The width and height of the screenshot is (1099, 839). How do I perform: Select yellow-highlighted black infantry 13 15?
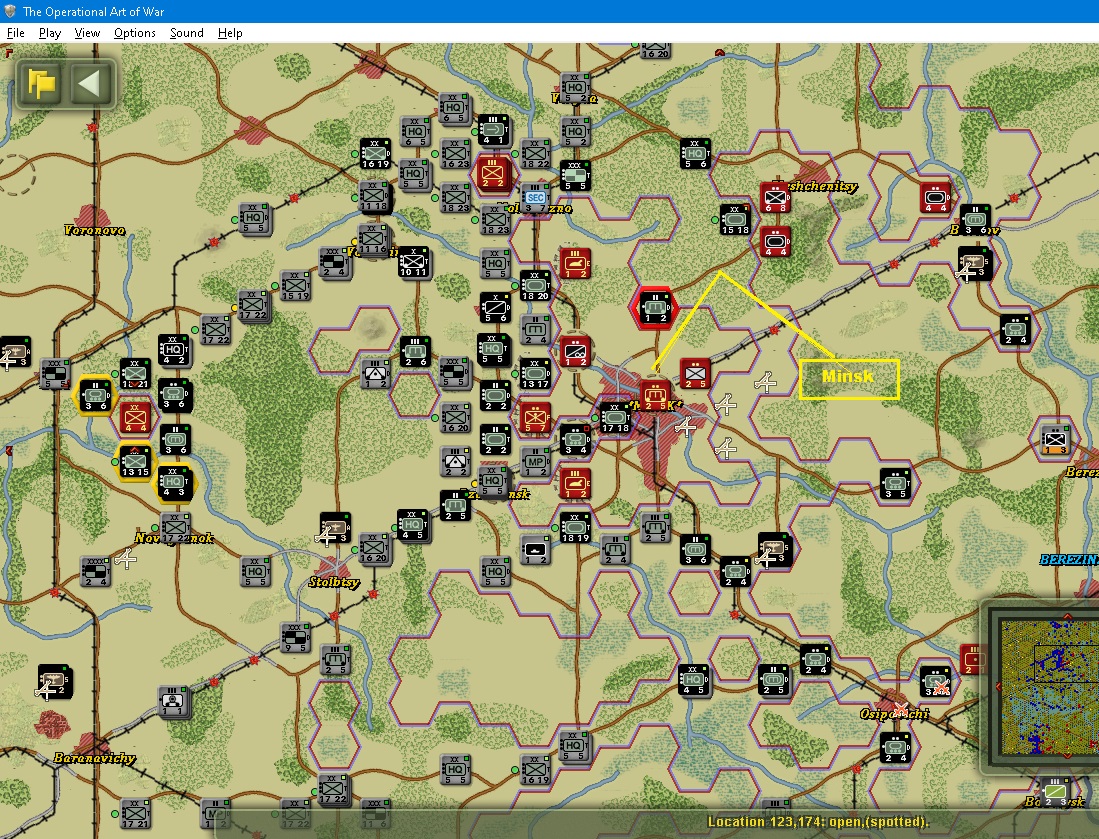click(x=135, y=462)
